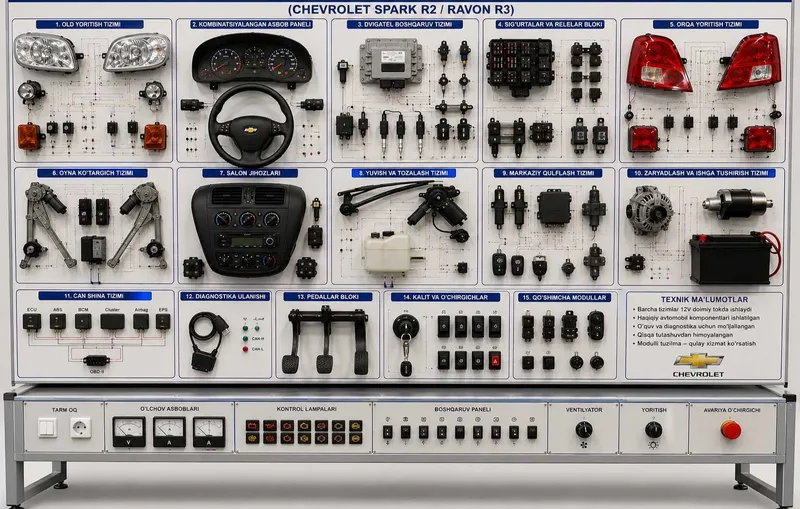Select the 11. CAN Shina Tizimi header
This screenshot has height=509, width=800.
point(95,296)
